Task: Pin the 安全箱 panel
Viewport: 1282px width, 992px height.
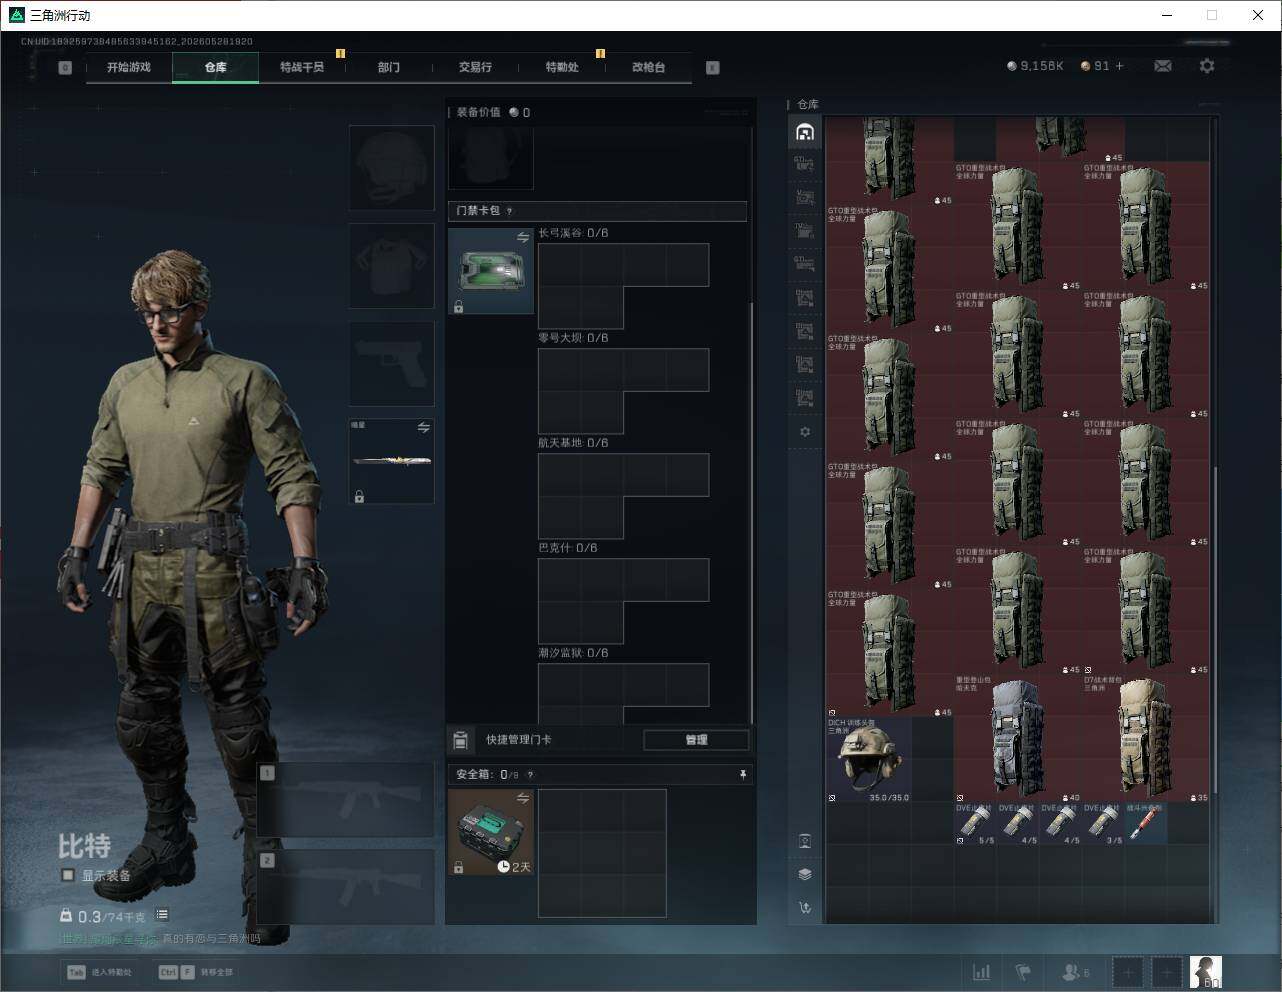Action: pos(742,775)
